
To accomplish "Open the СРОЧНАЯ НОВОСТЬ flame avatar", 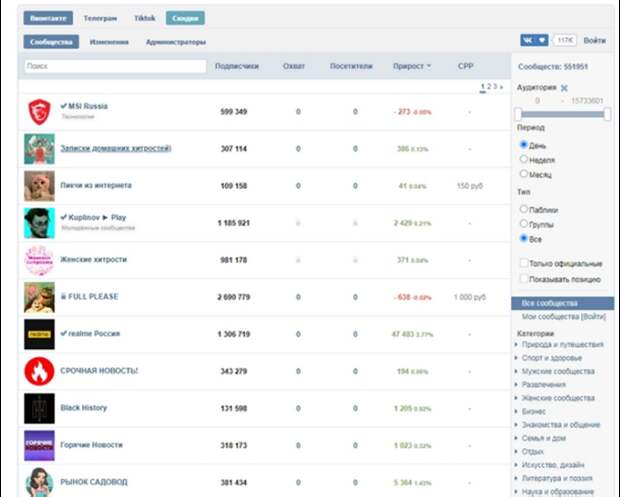I will coord(39,371).
